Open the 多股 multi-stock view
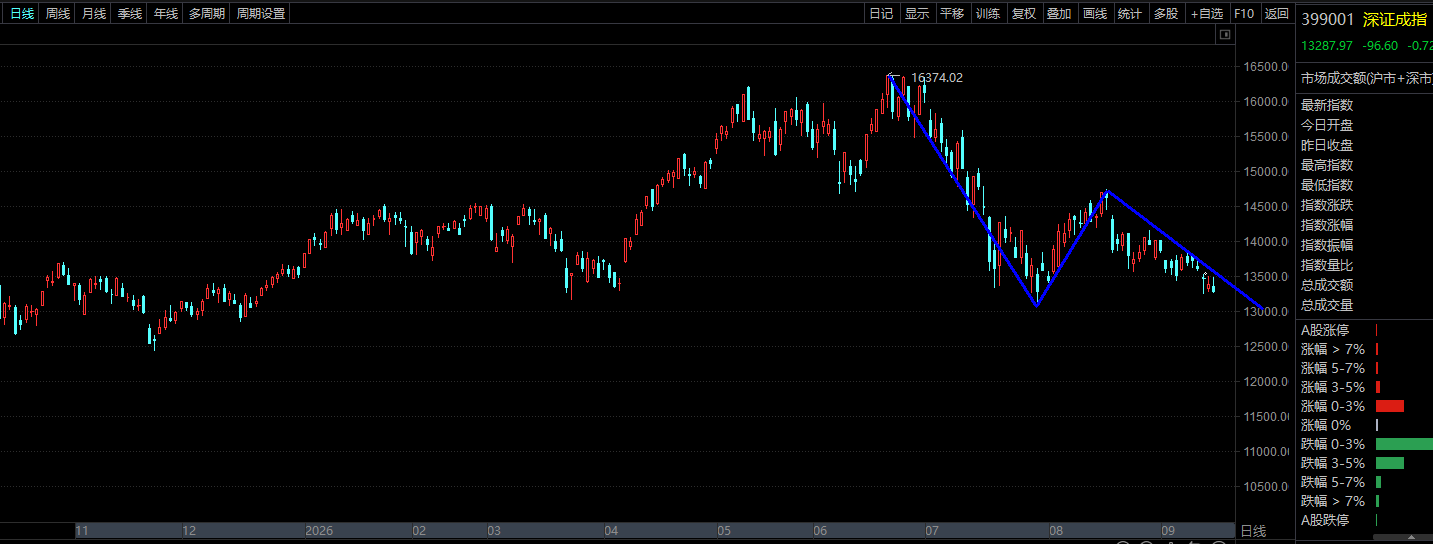The height and width of the screenshot is (544, 1433). click(x=1166, y=14)
